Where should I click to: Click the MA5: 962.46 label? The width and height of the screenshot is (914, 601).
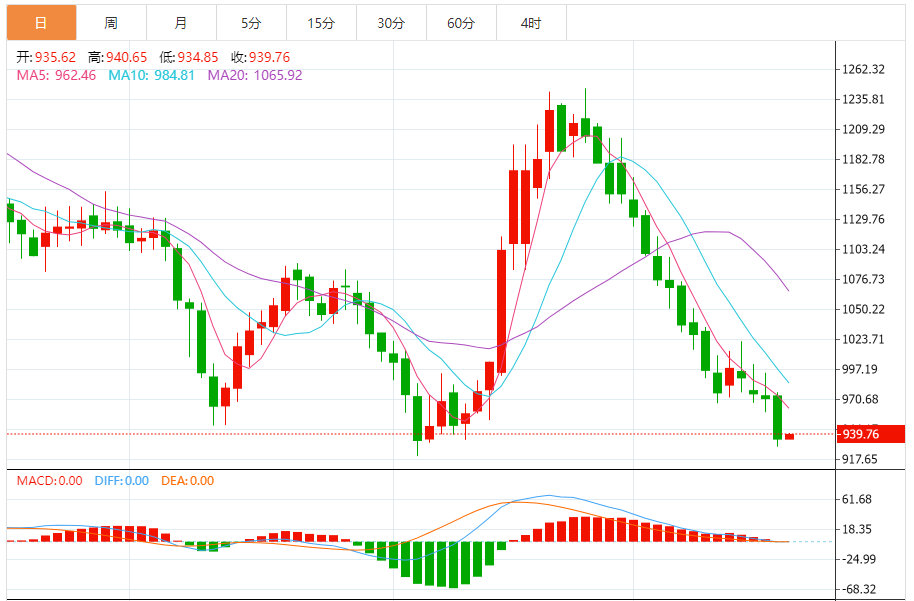click(57, 75)
